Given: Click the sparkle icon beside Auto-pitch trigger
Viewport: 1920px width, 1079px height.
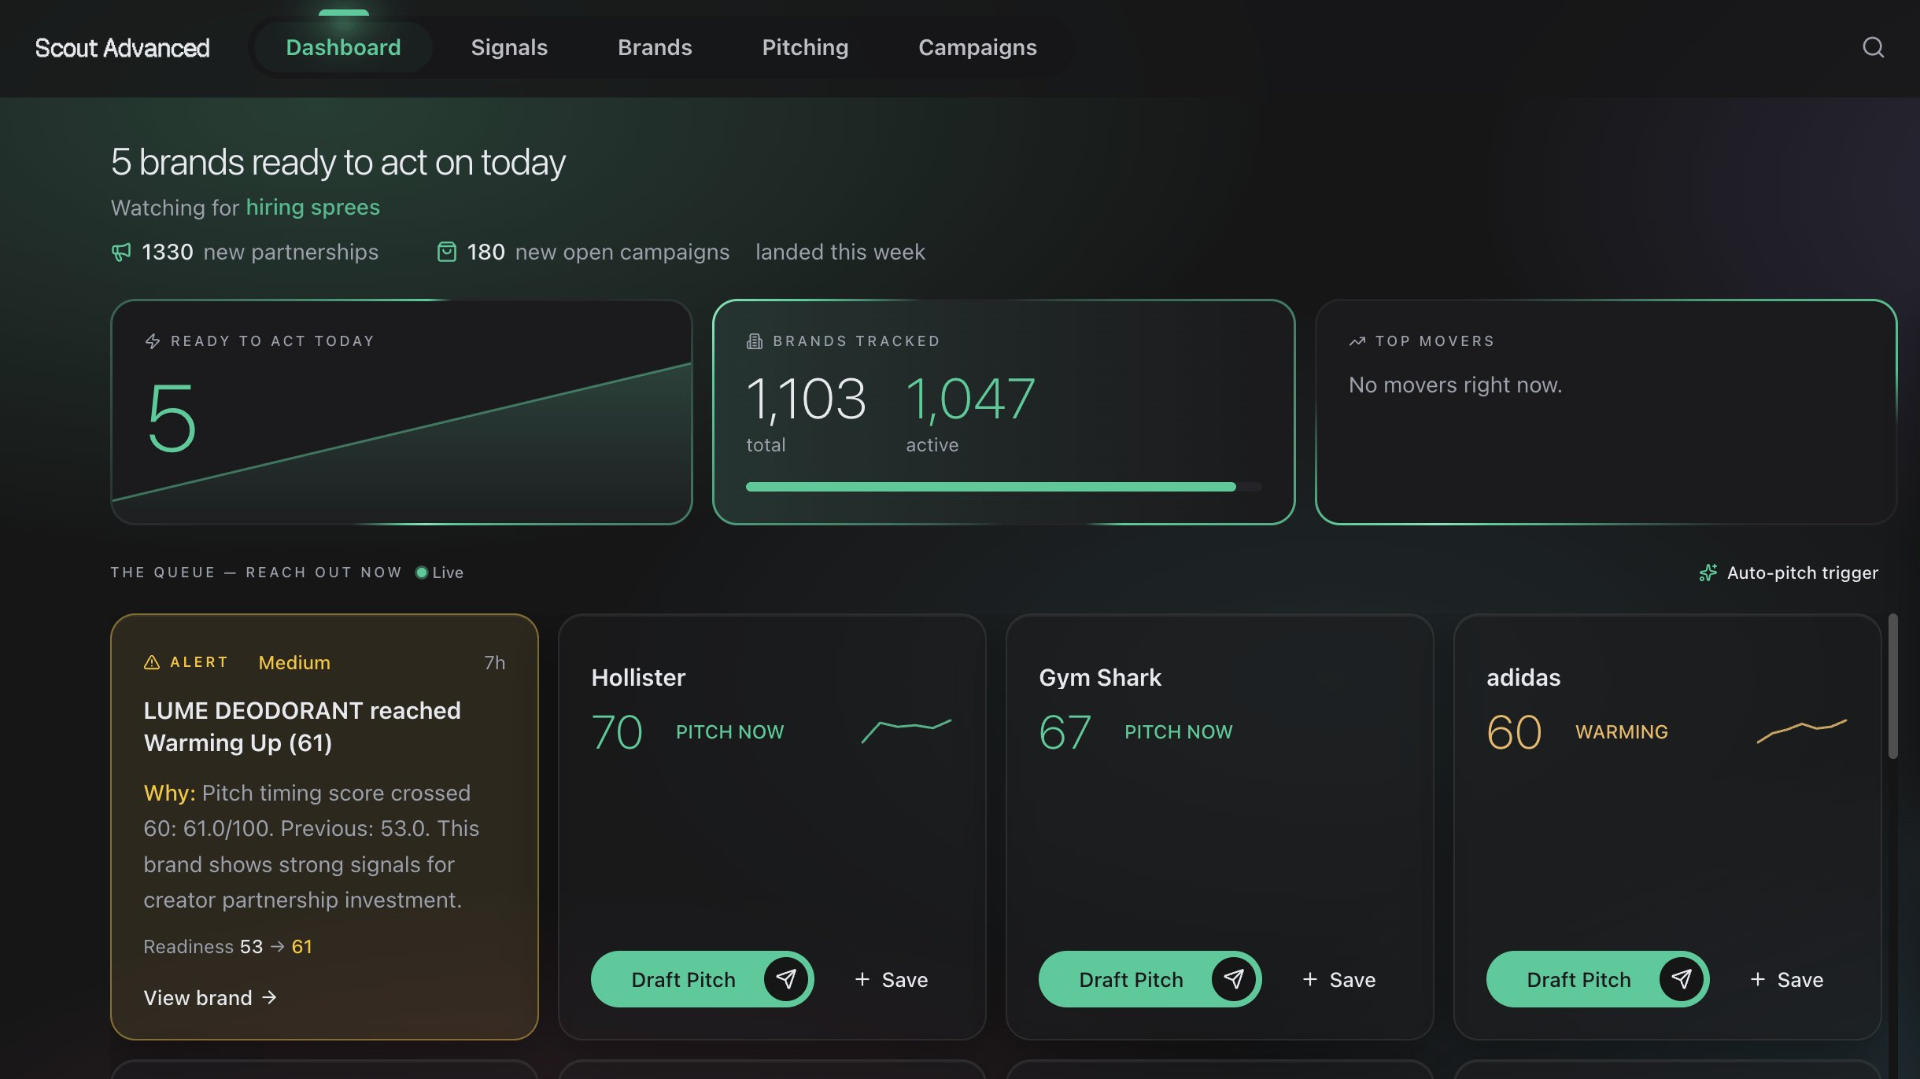Looking at the screenshot, I should click(1708, 573).
